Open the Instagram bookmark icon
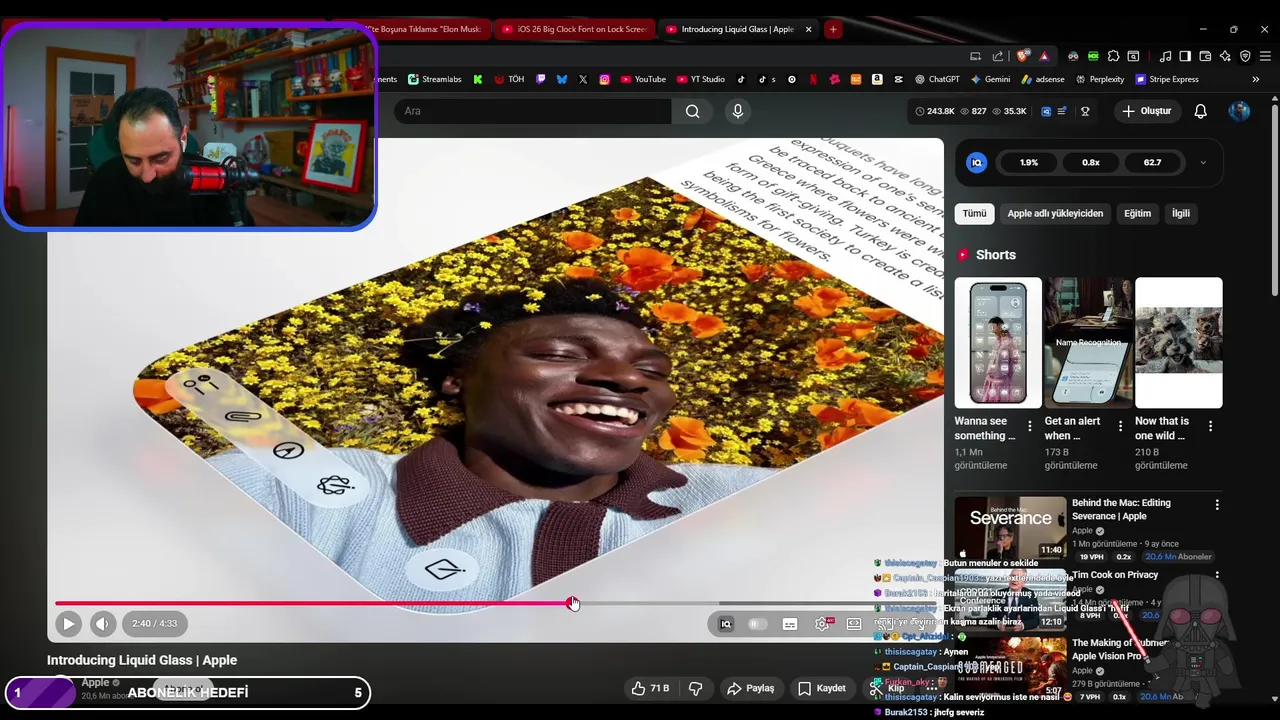The image size is (1280, 720). [x=605, y=79]
